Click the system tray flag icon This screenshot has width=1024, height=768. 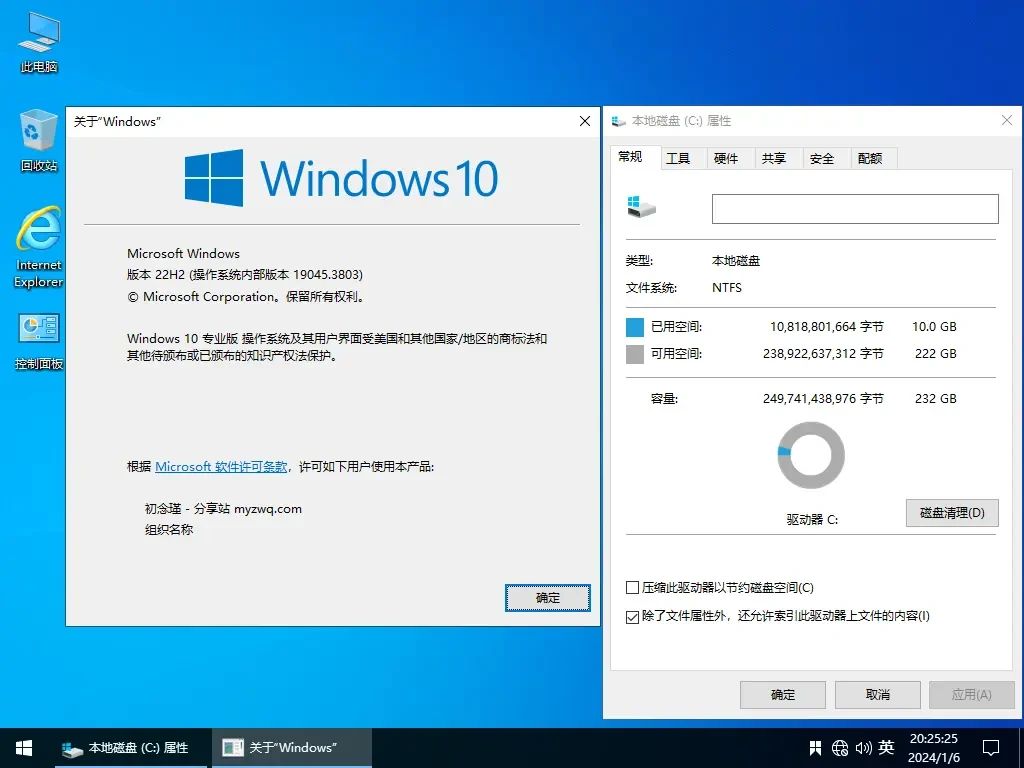tap(816, 748)
